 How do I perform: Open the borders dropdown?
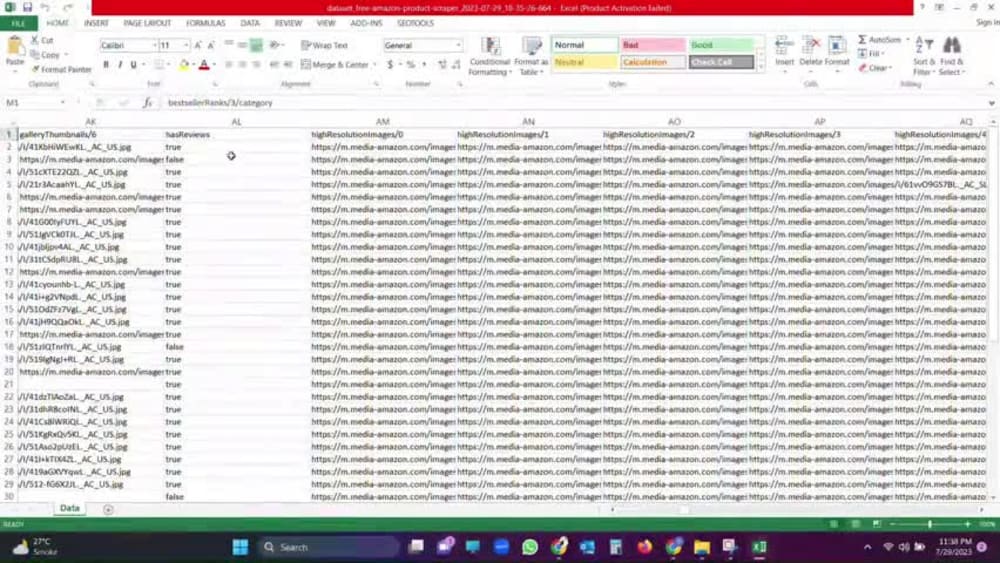pos(169,64)
